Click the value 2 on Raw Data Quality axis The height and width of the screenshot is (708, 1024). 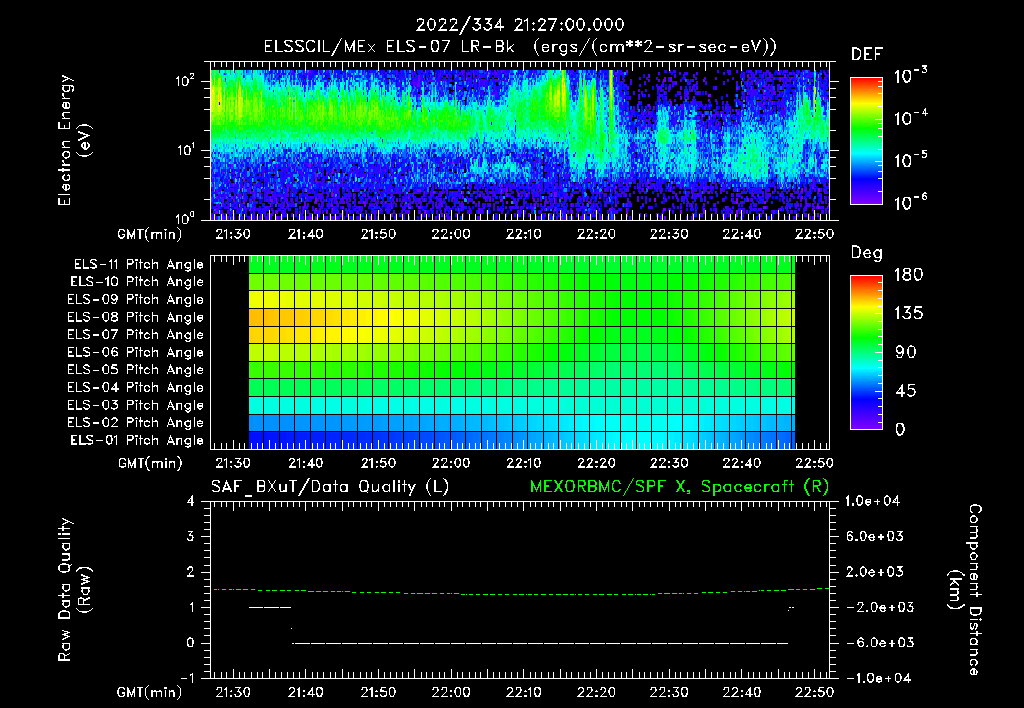point(191,572)
